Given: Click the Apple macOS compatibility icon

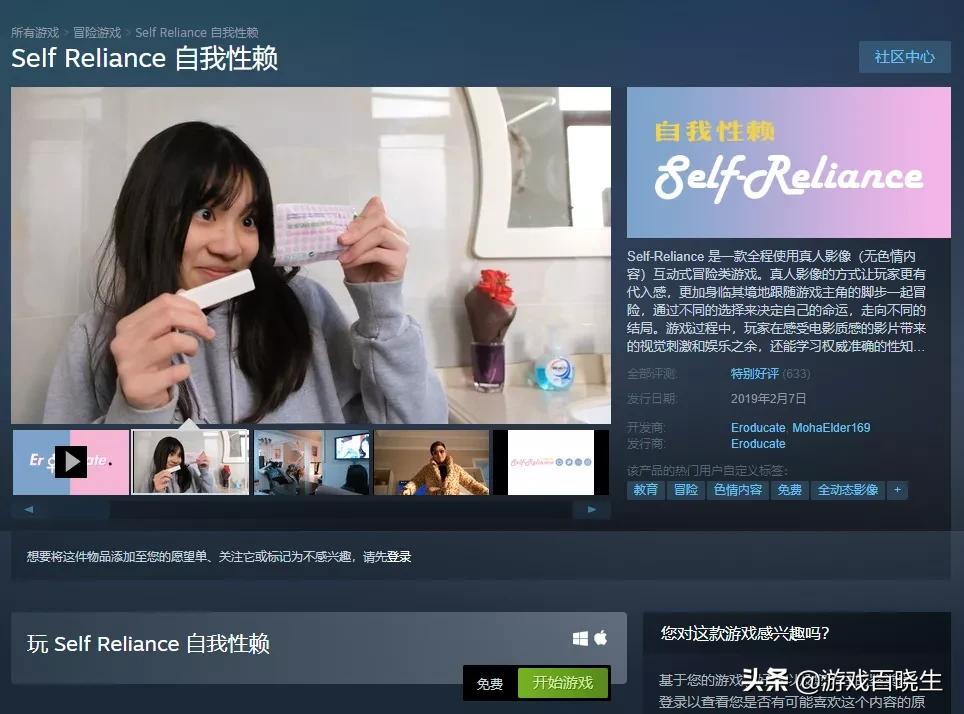Looking at the screenshot, I should [601, 637].
